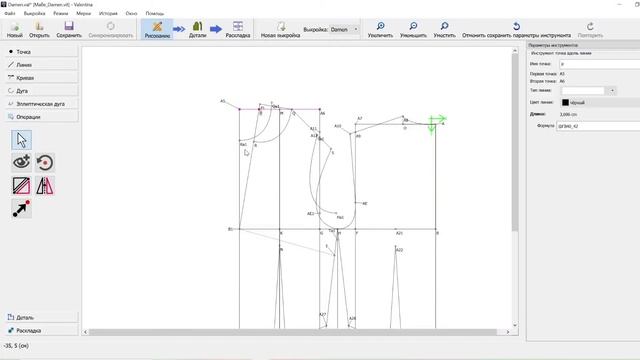Expand the Линия tools section

[x=42, y=65]
